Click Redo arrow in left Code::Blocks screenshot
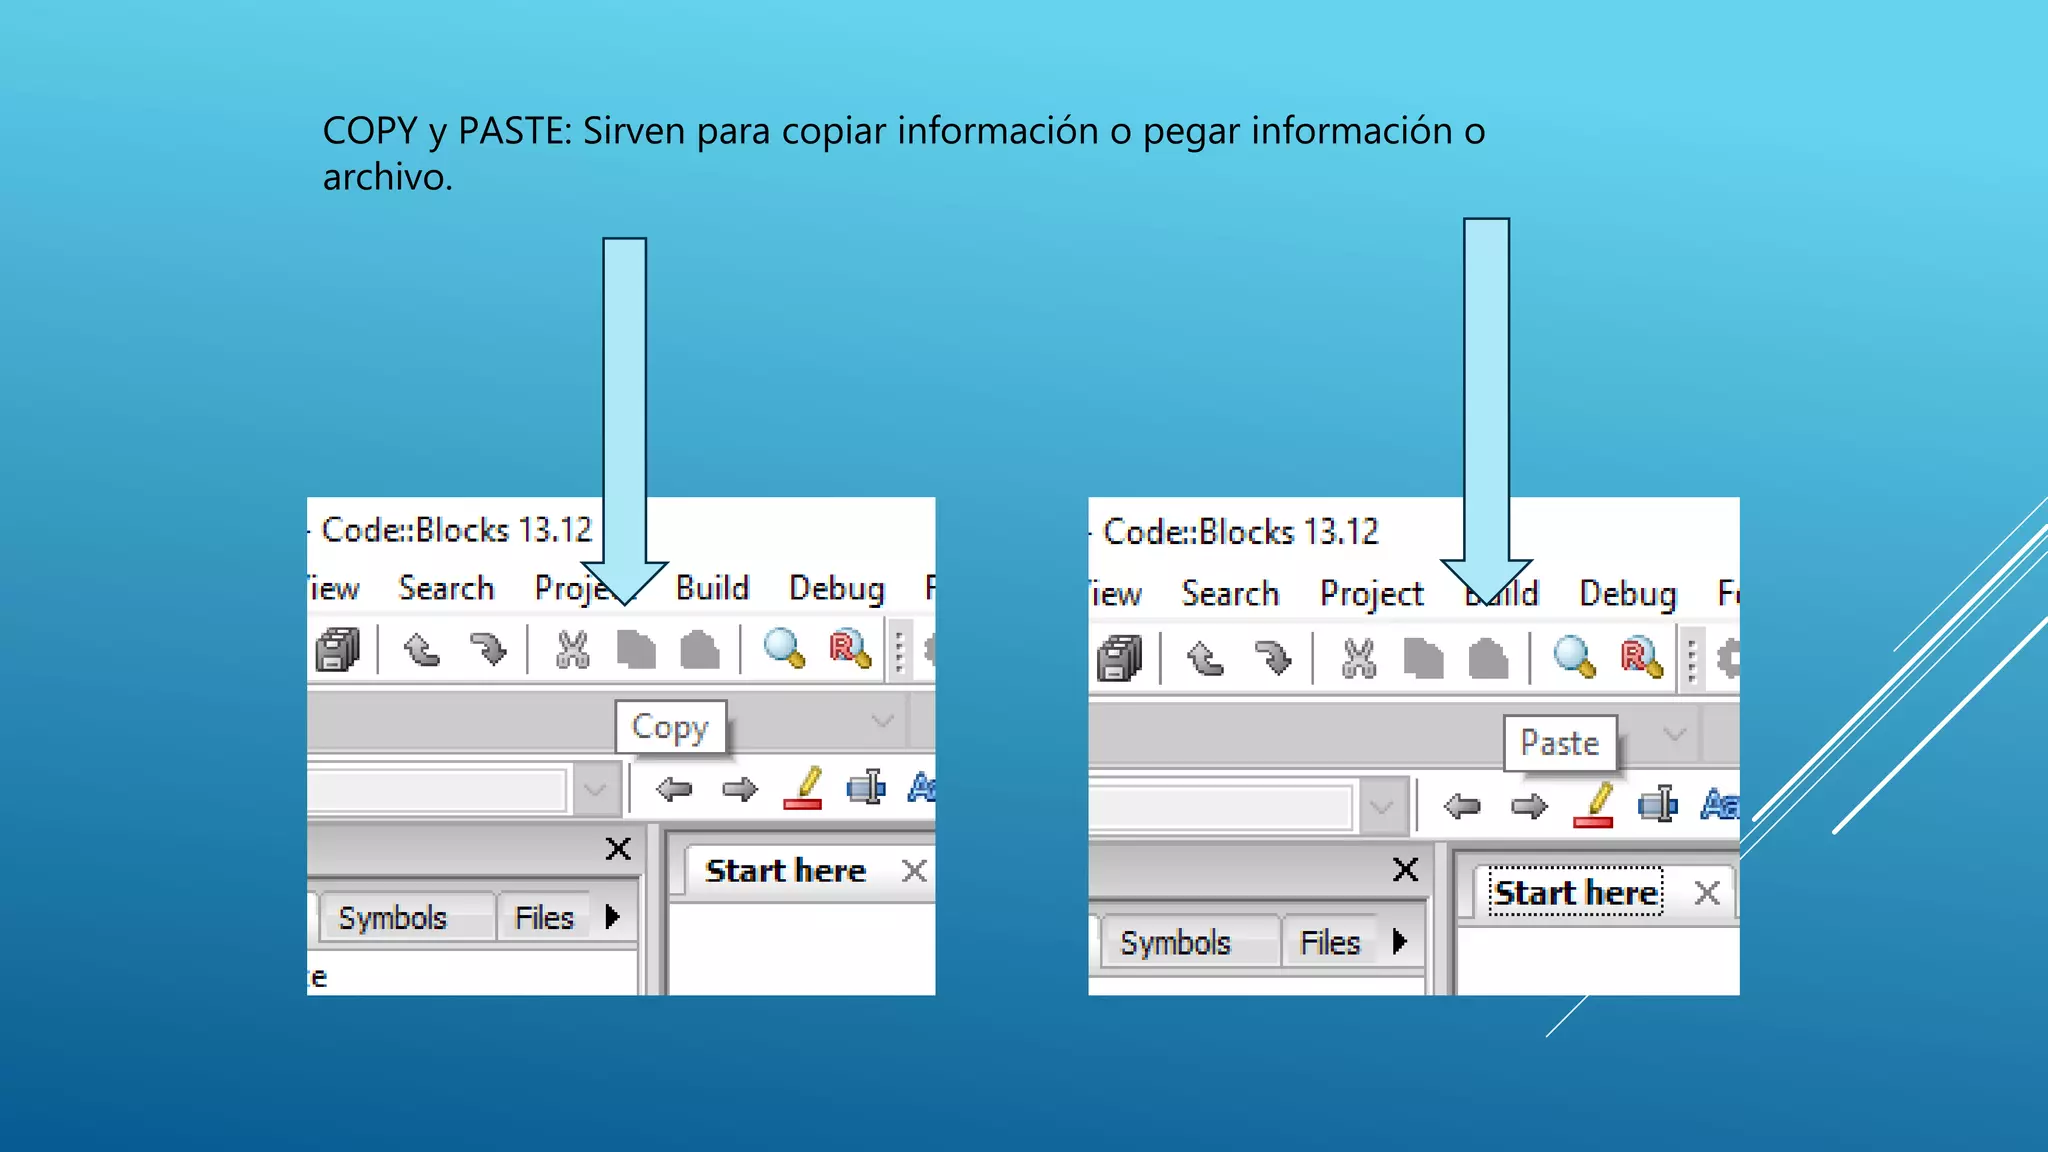2048x1152 pixels. 488,650
